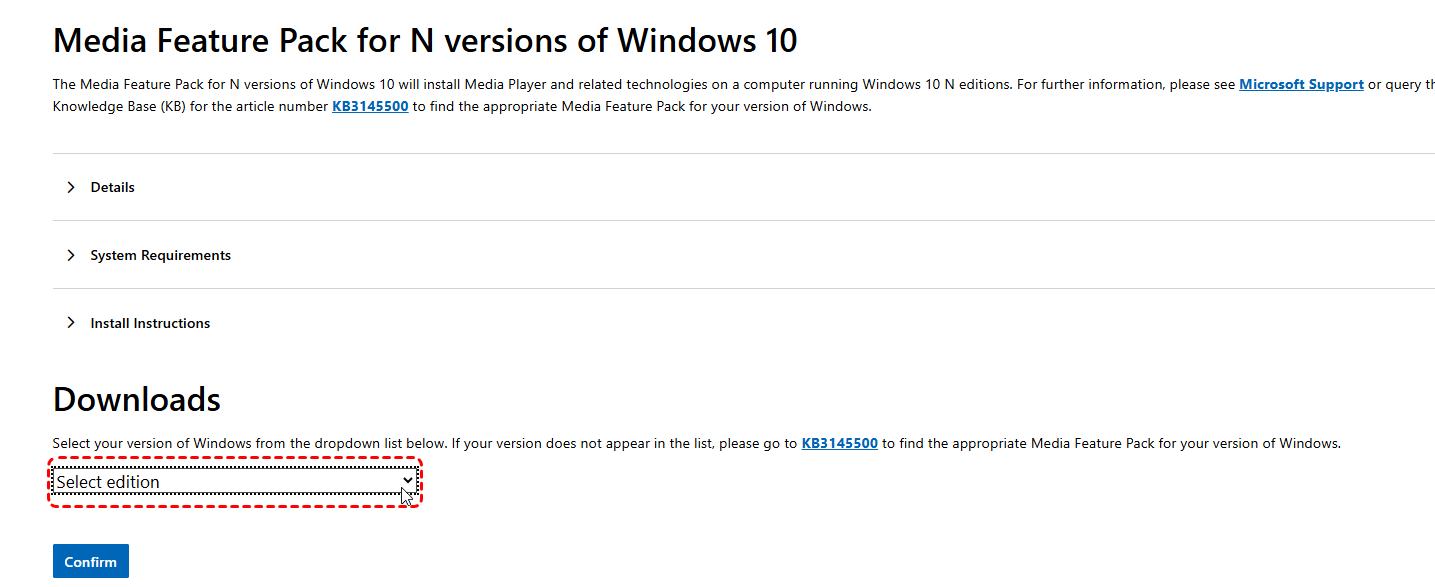Click the Media Feature Pack page title
The width and height of the screenshot is (1435, 587).
(425, 41)
